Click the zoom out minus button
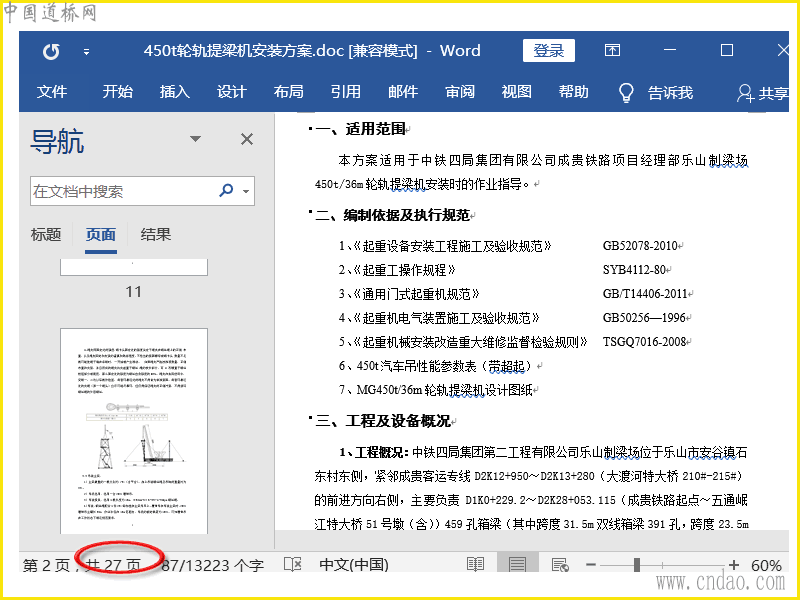This screenshot has width=800, height=600. pos(591,565)
